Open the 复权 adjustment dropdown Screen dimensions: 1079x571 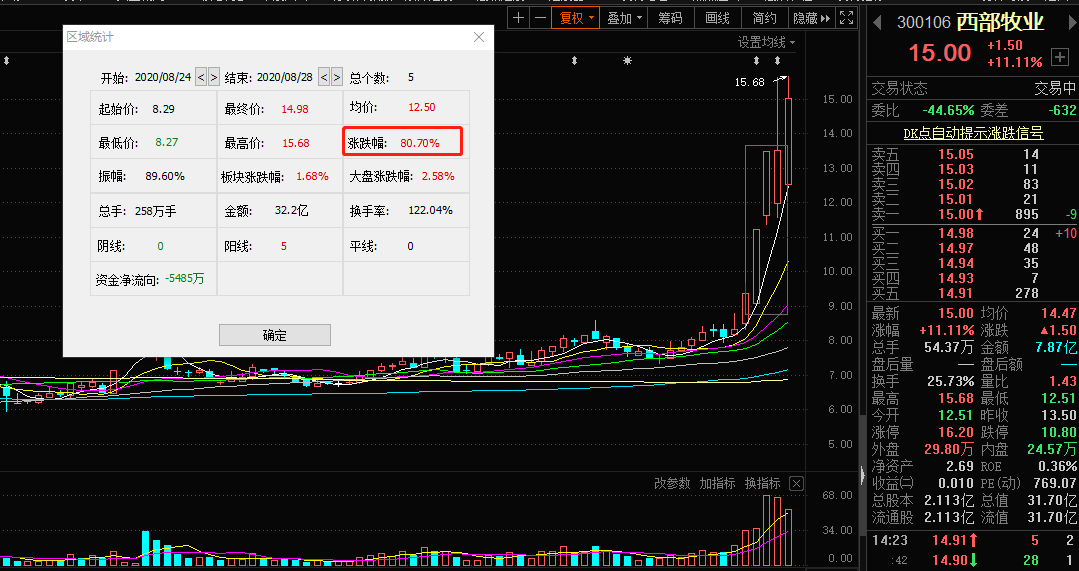(575, 18)
